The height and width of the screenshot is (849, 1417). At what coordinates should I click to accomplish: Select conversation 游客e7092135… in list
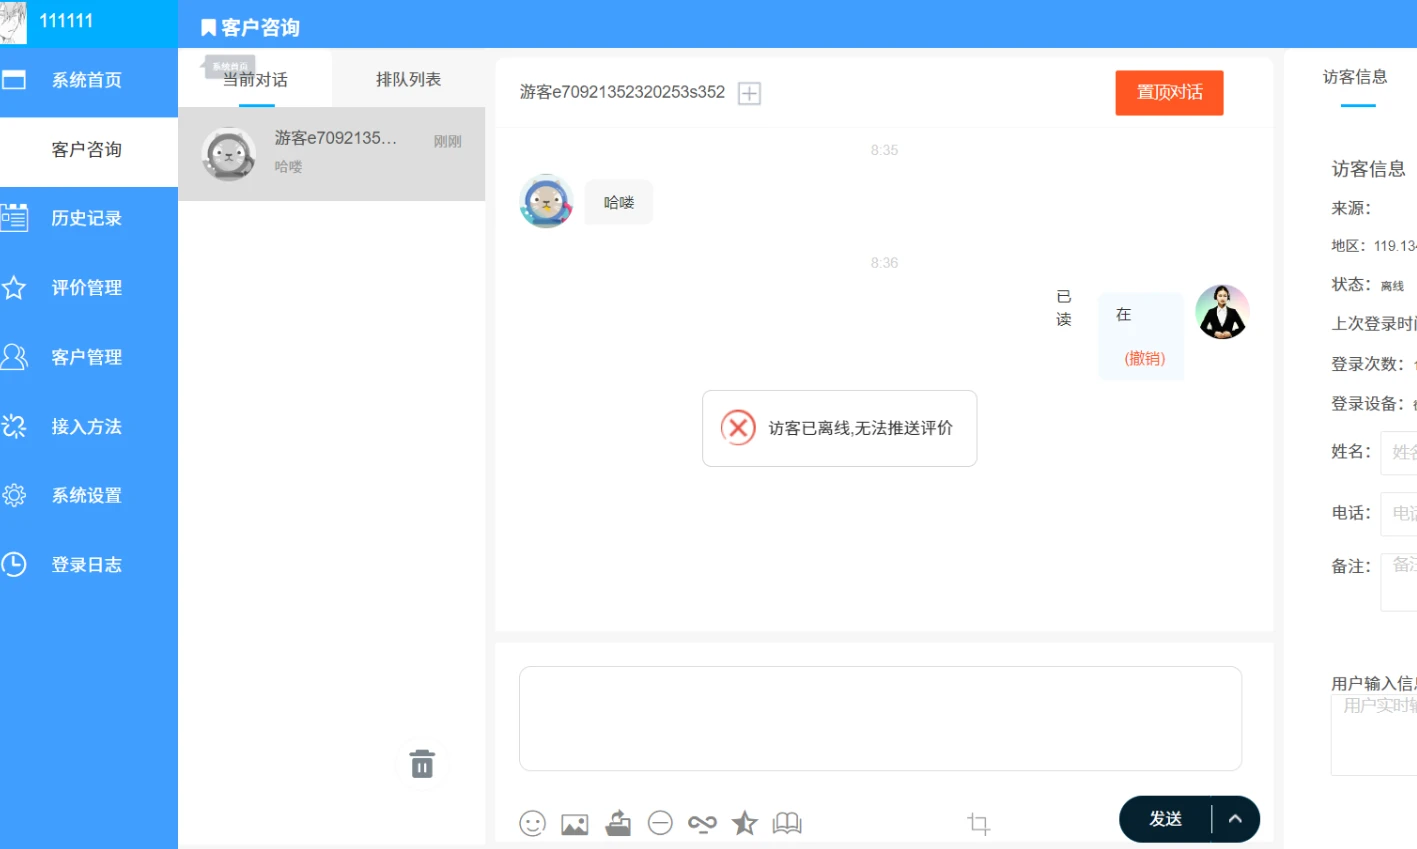(x=332, y=154)
